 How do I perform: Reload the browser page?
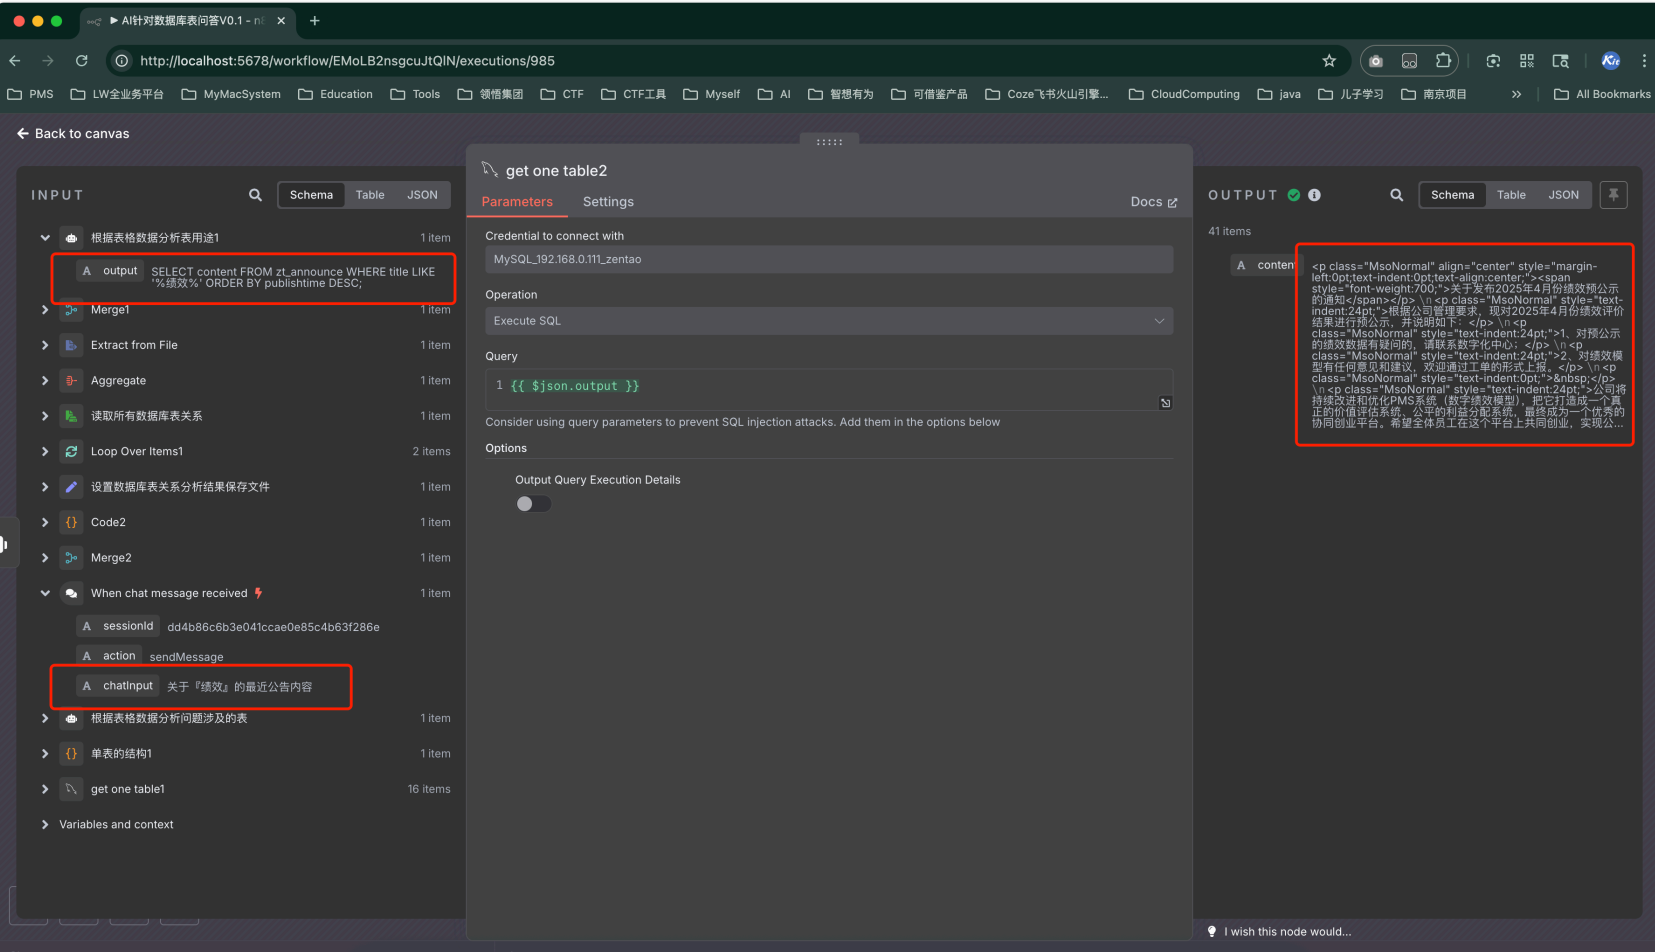tap(81, 61)
